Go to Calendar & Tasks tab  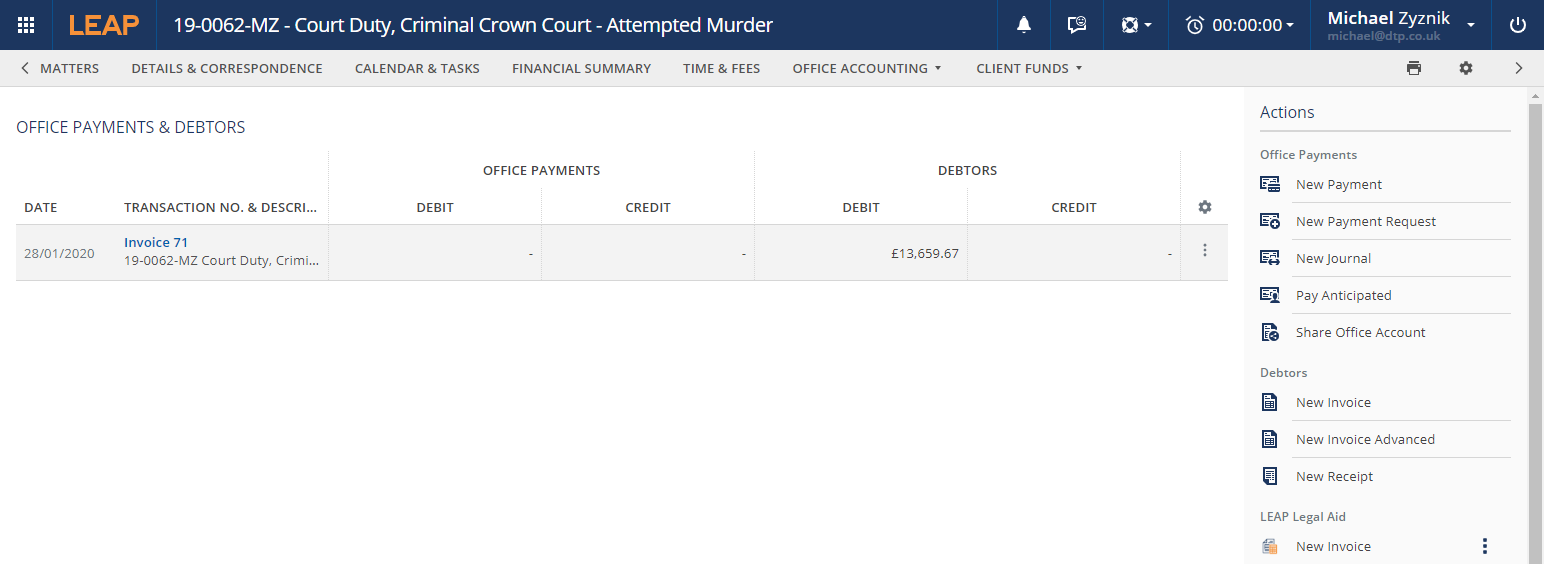(417, 68)
